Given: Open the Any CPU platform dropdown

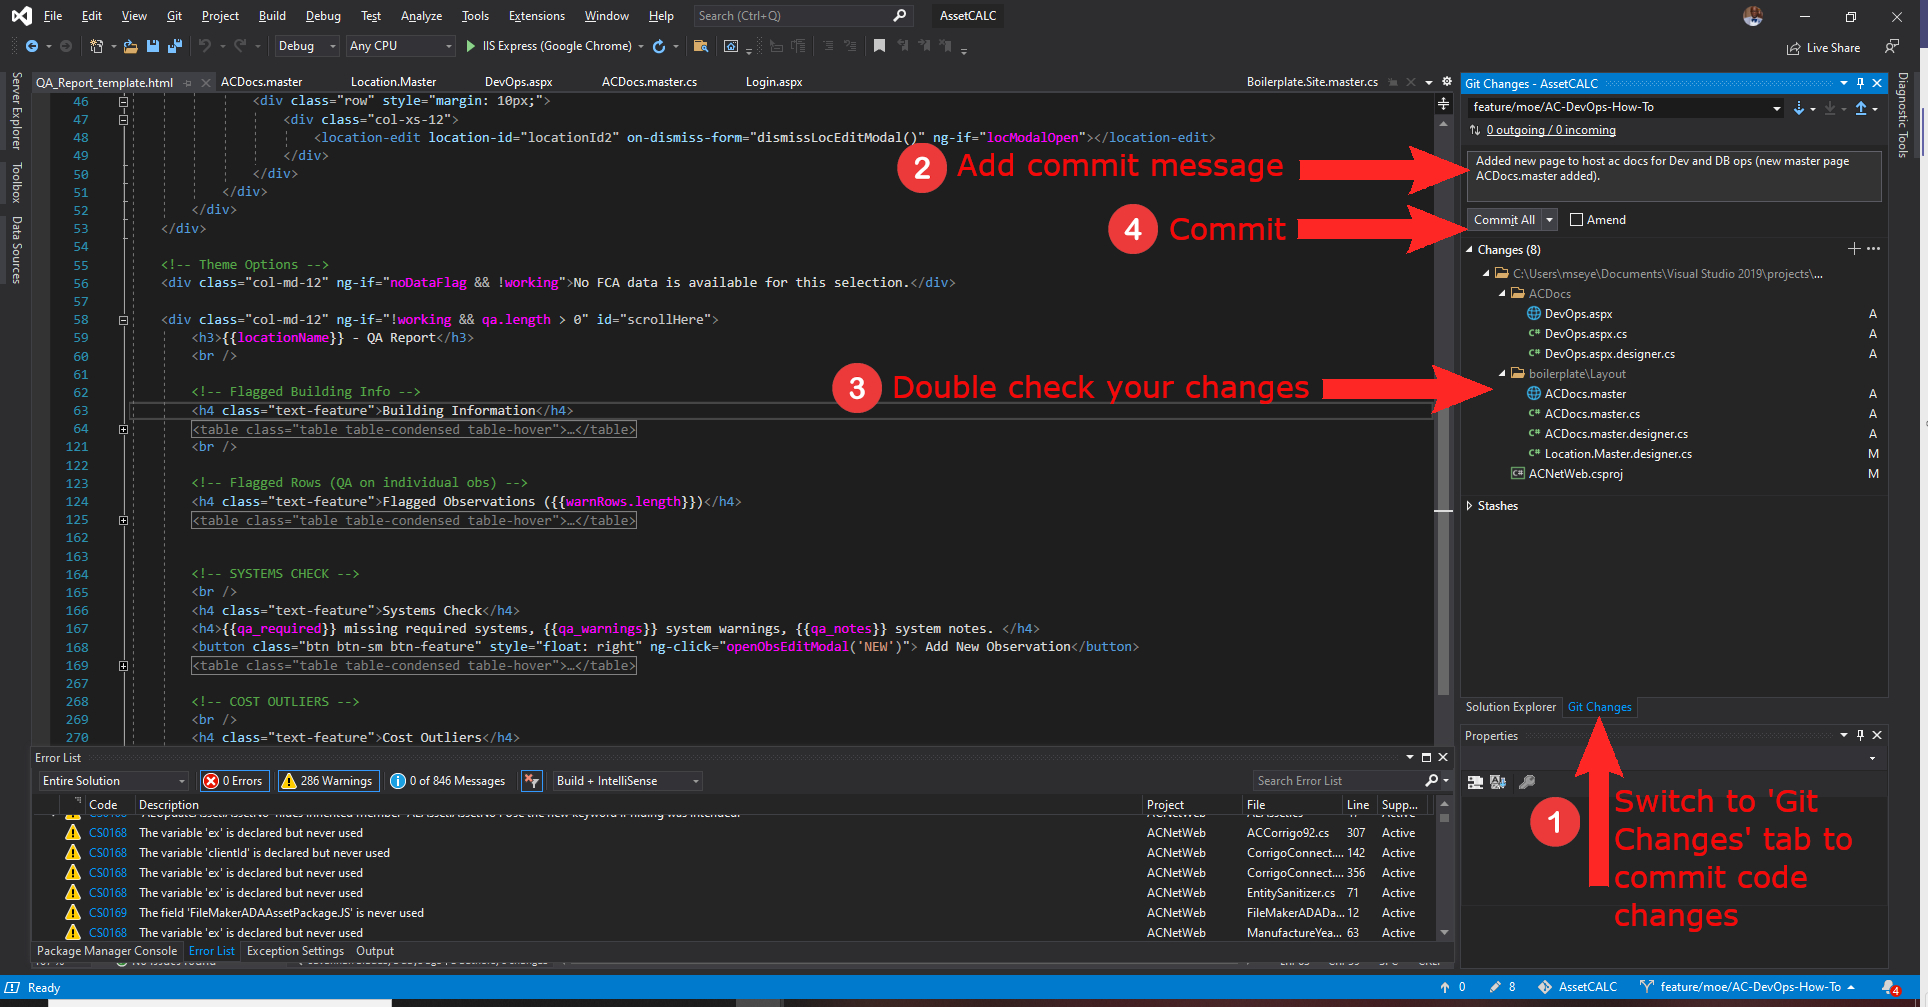Looking at the screenshot, I should (400, 46).
